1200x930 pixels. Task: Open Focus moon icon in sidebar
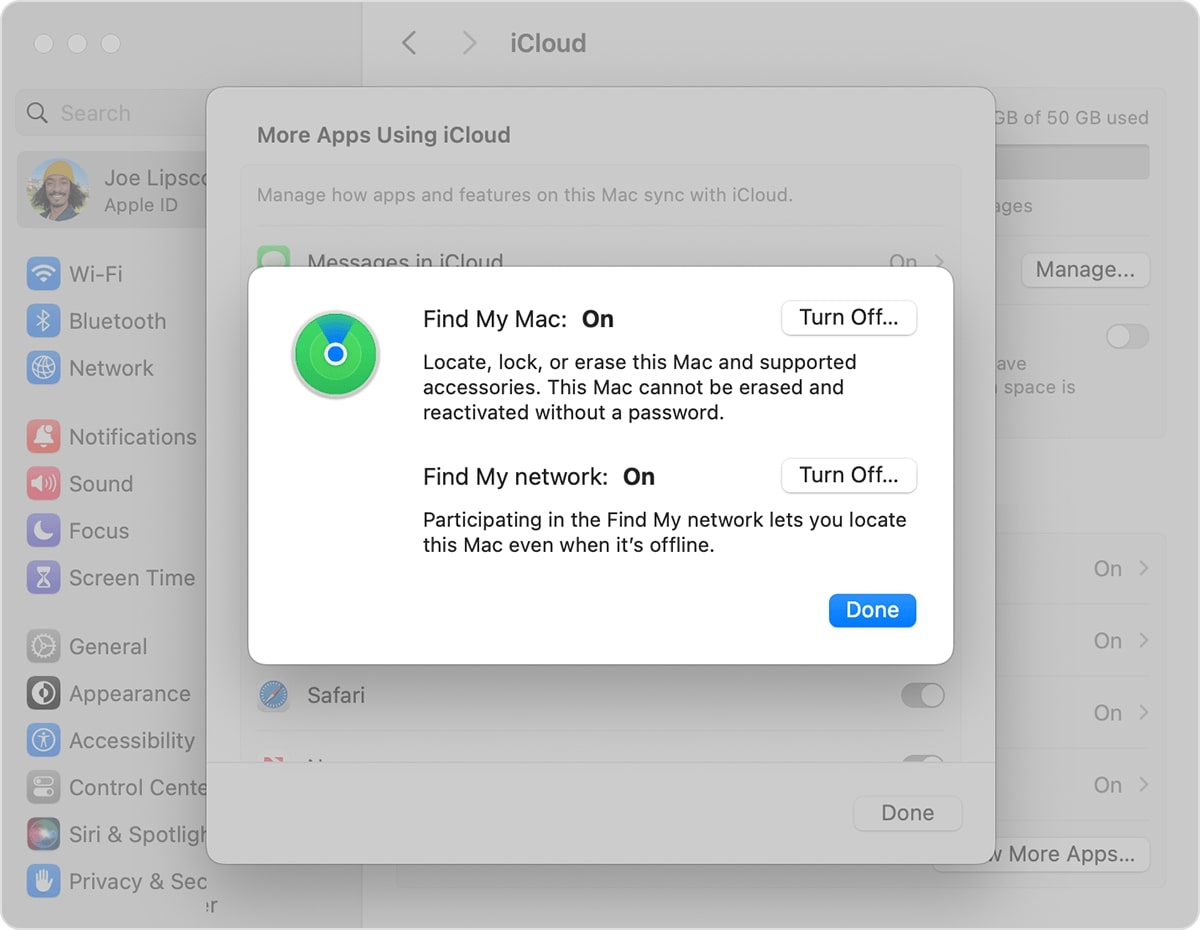click(x=43, y=531)
